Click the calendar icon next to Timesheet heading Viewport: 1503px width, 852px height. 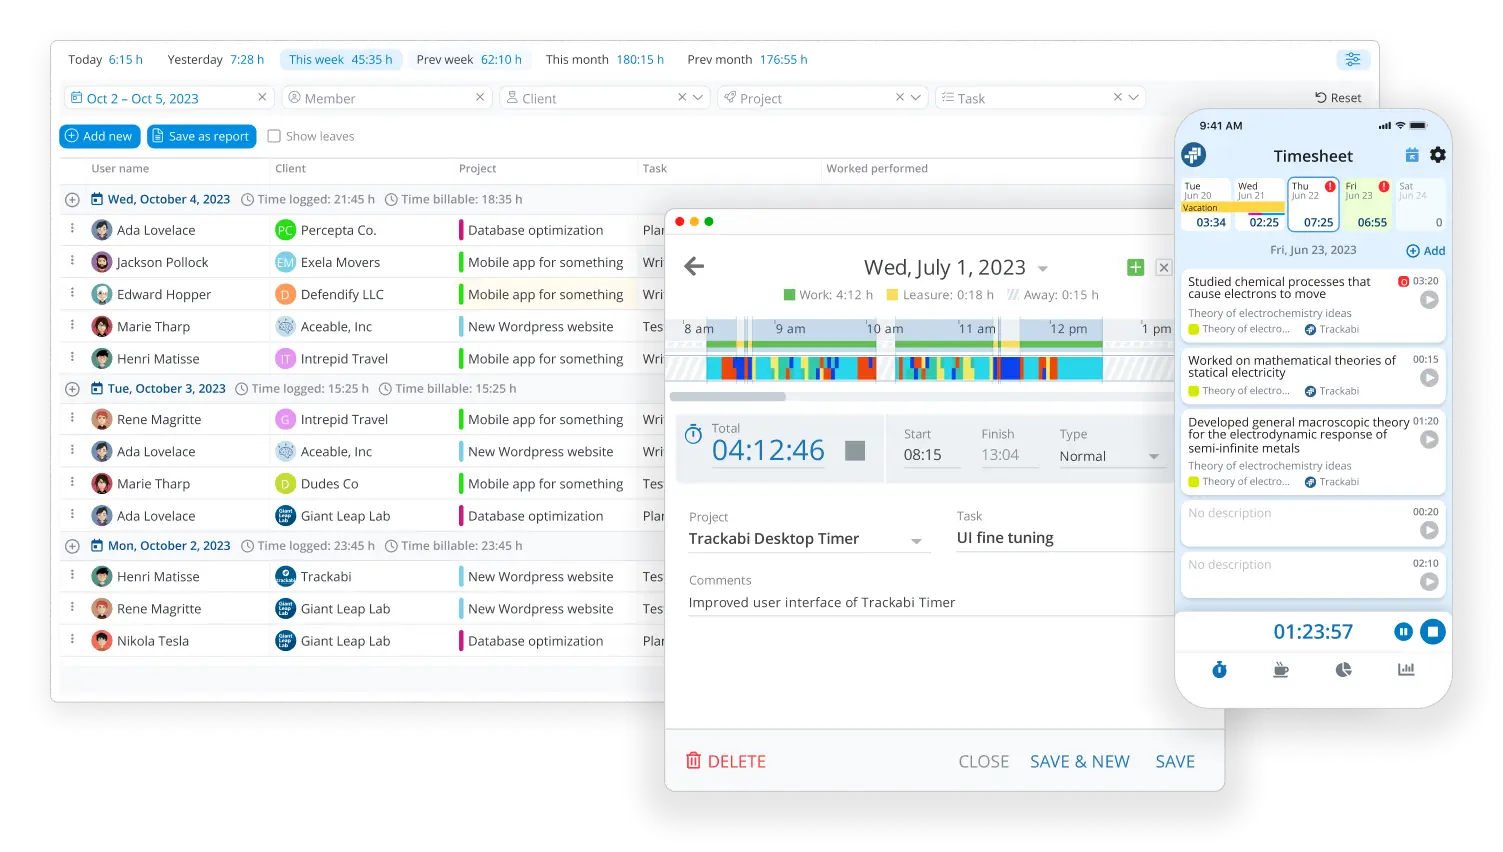[1411, 155]
